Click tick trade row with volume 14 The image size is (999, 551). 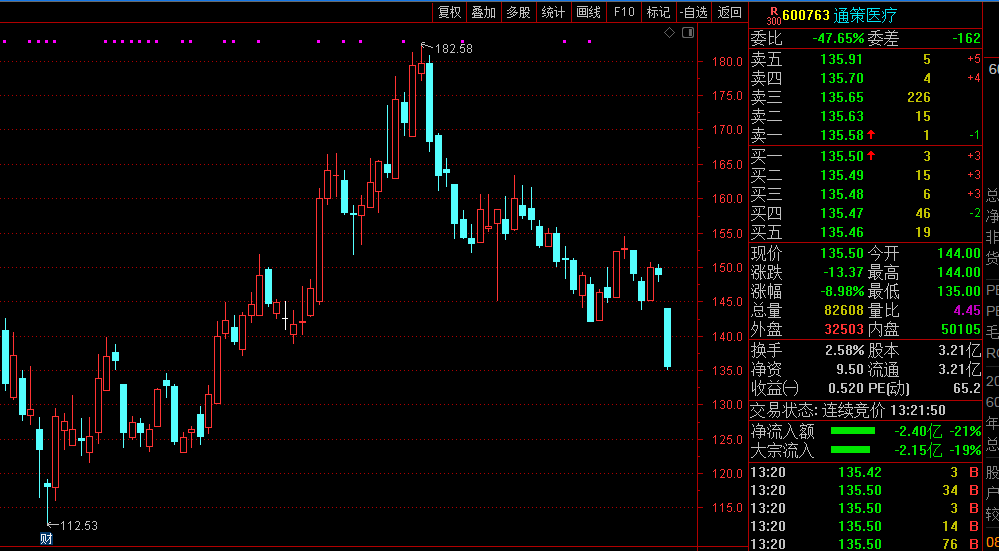click(866, 527)
